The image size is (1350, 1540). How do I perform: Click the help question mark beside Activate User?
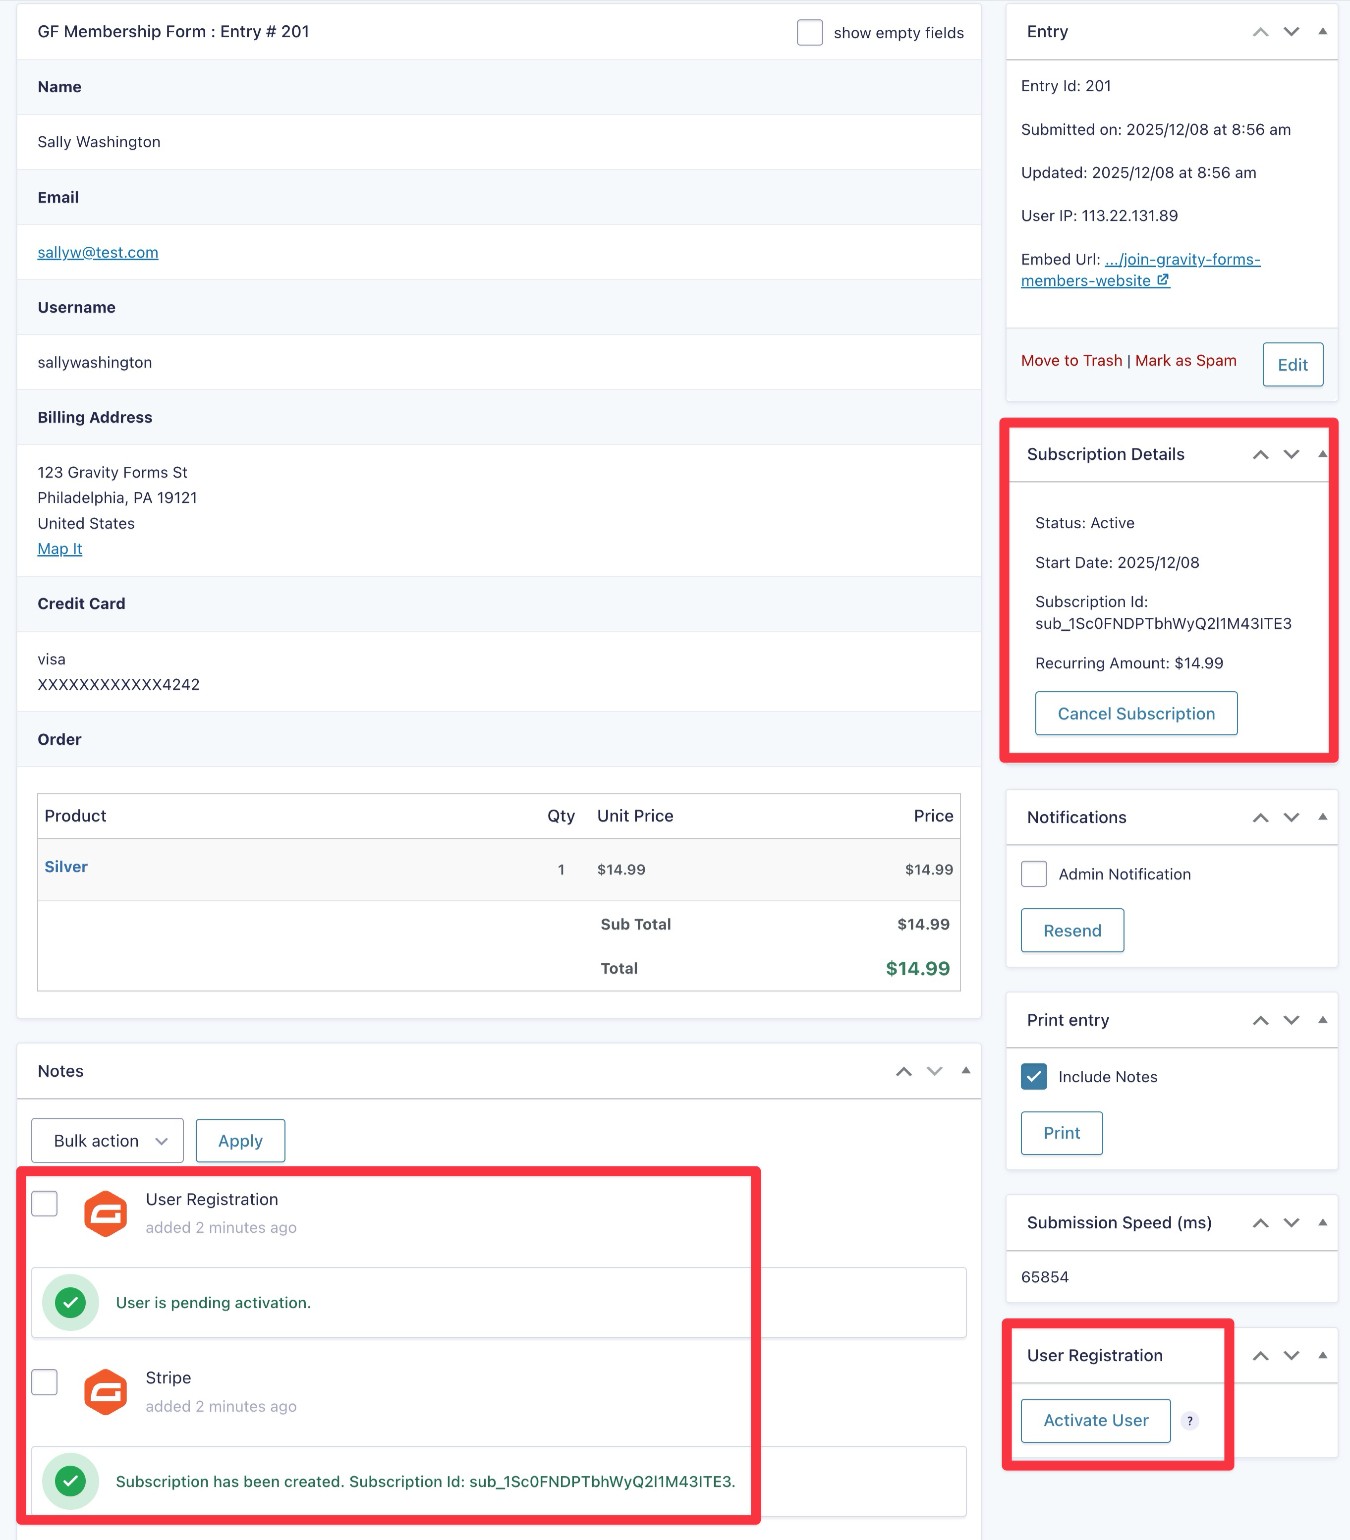tap(1189, 1421)
